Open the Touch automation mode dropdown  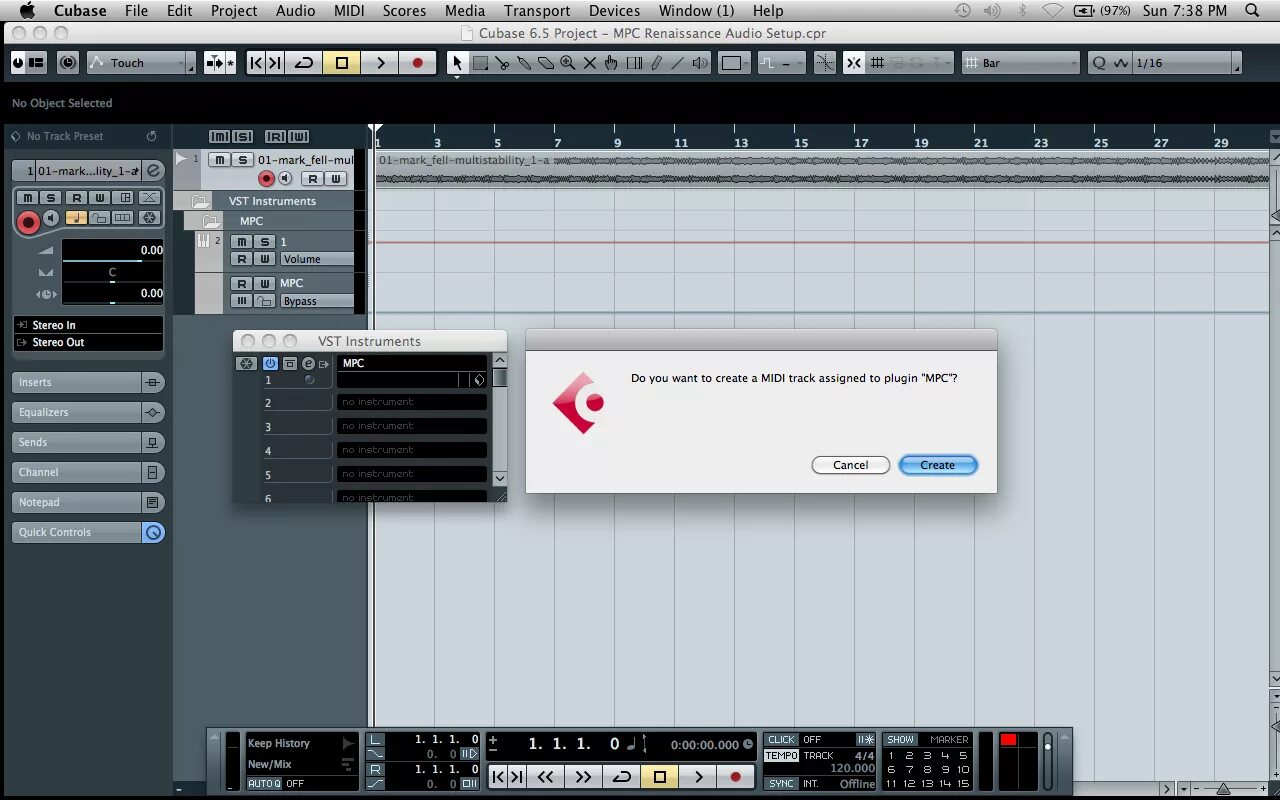pyautogui.click(x=140, y=63)
